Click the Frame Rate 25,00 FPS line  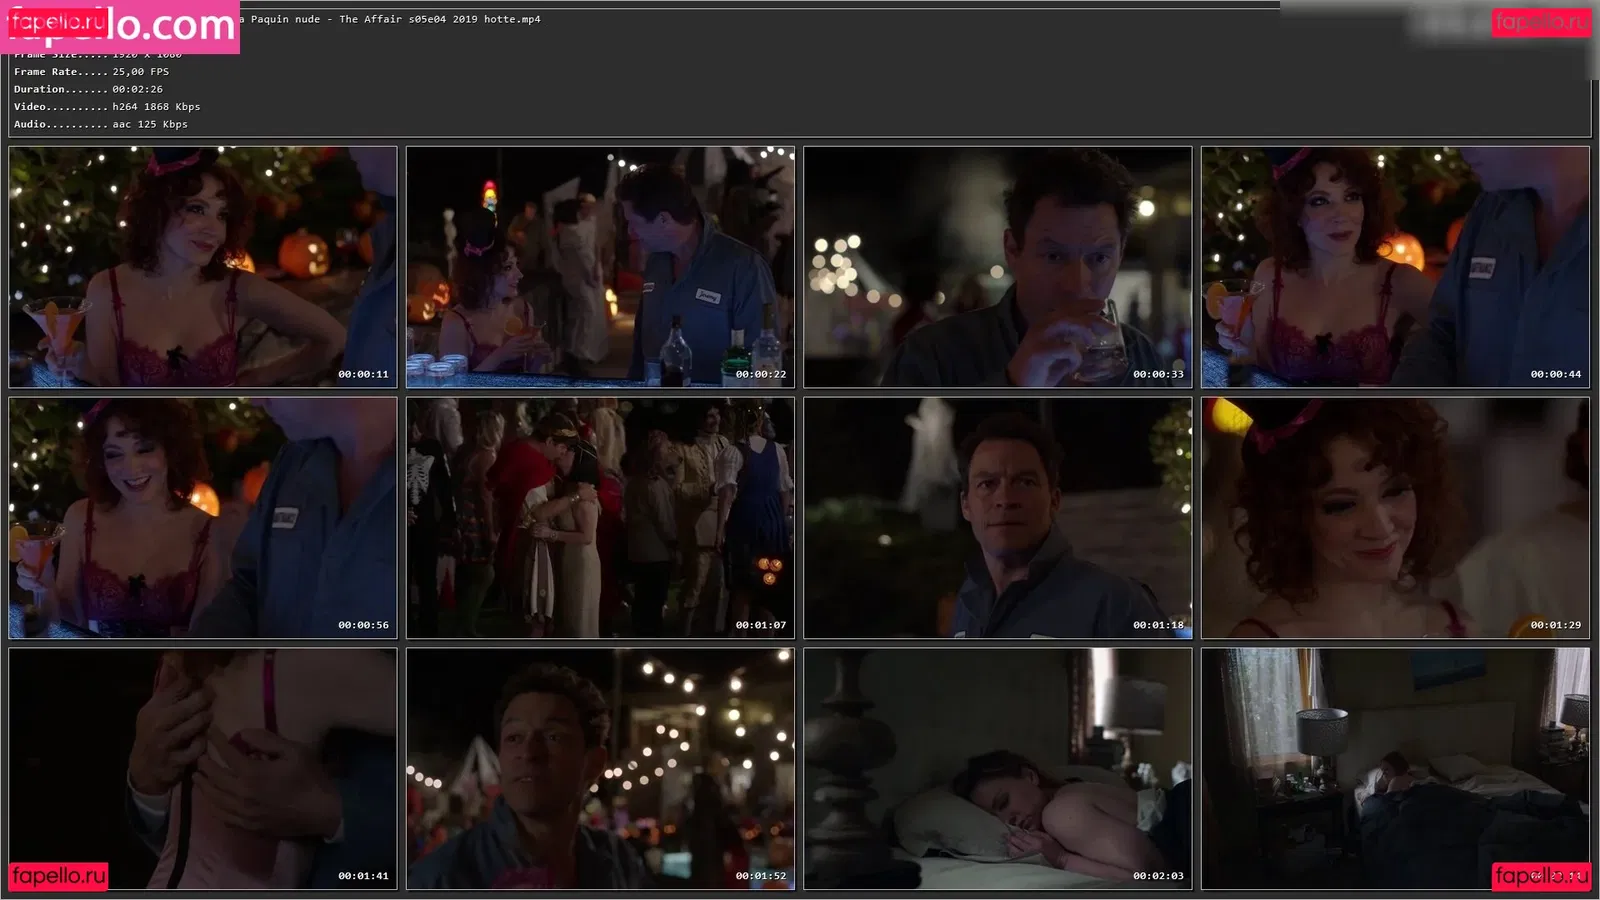pos(91,72)
